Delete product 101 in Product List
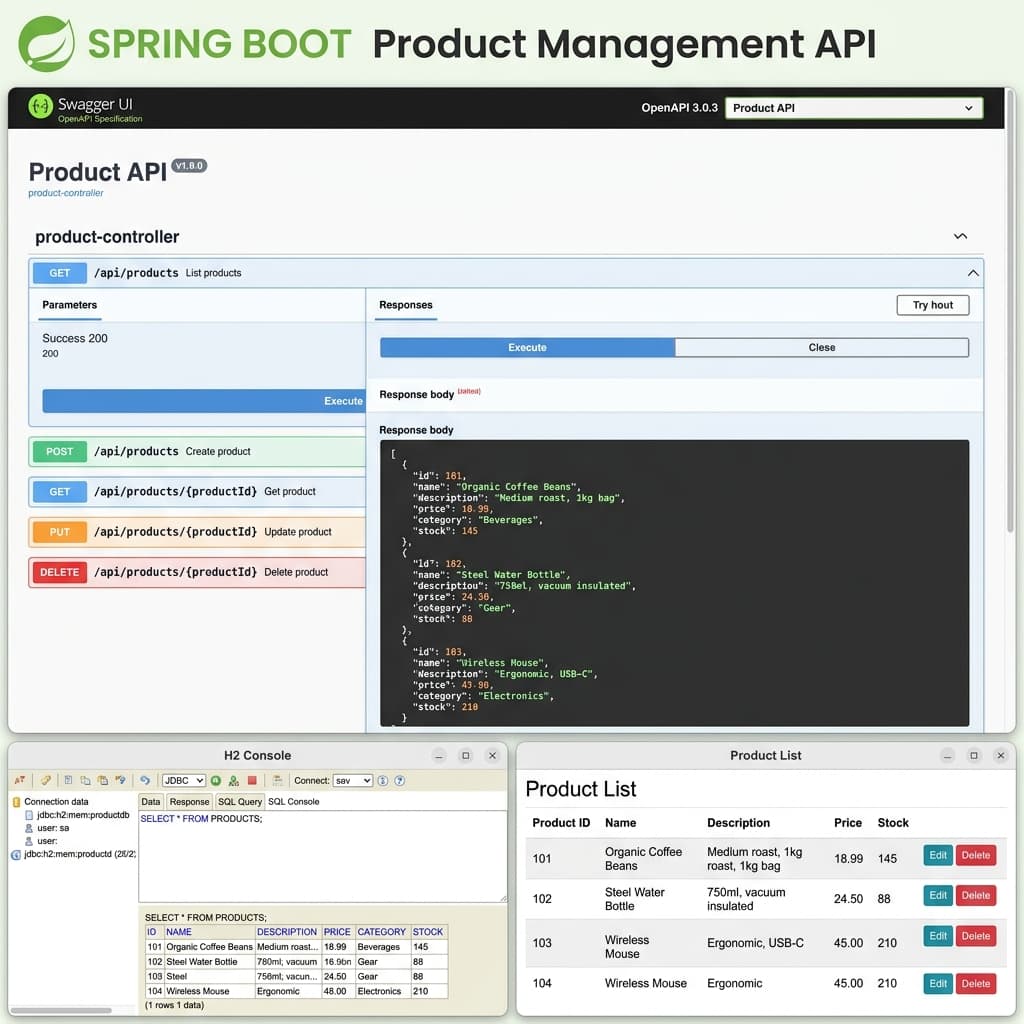 (x=976, y=855)
